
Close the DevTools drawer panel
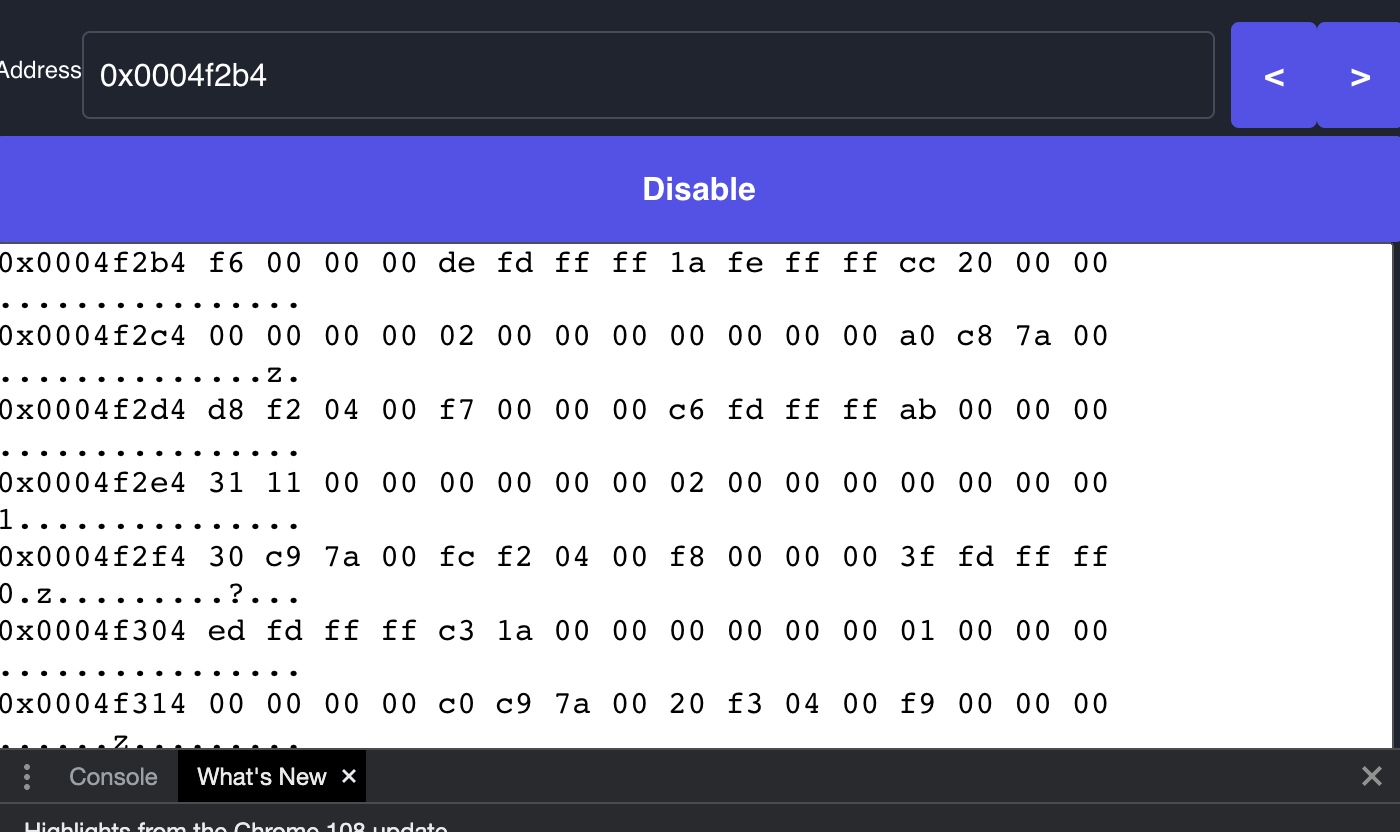[1371, 776]
